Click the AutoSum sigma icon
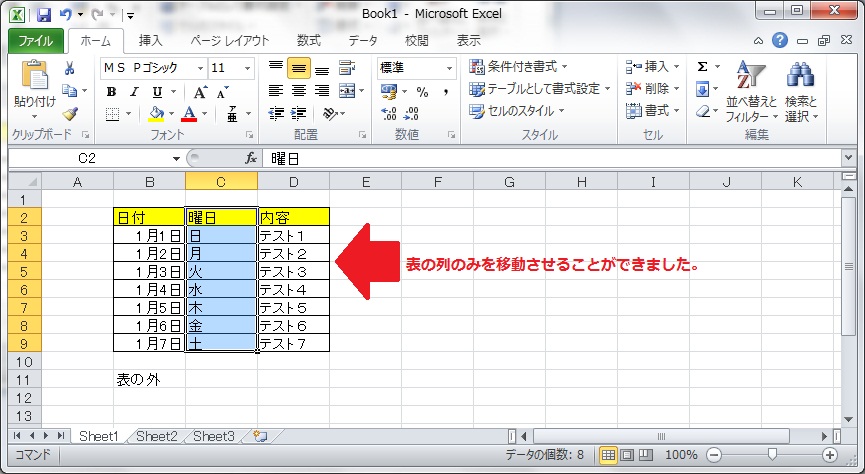Viewport: 865px width, 474px height. [x=702, y=67]
